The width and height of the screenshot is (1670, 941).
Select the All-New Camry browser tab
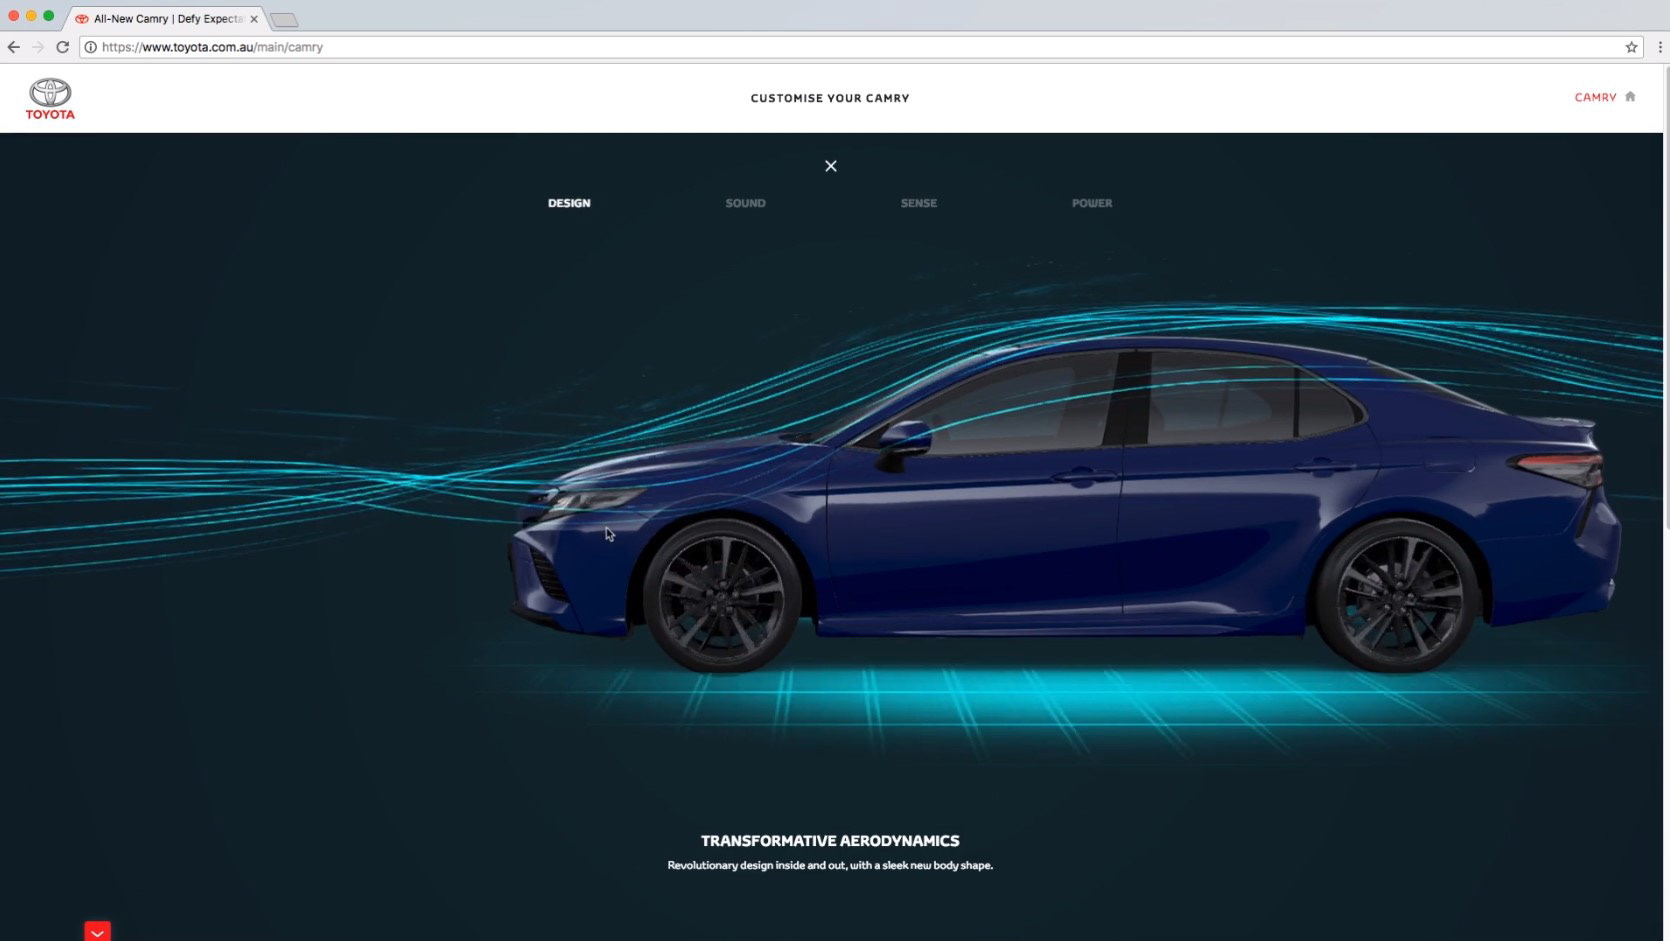165,19
